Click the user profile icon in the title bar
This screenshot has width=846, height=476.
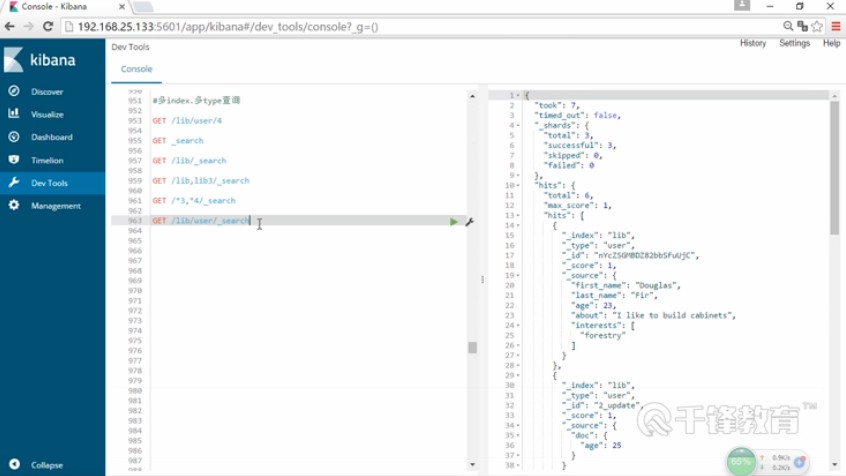pyautogui.click(x=742, y=5)
